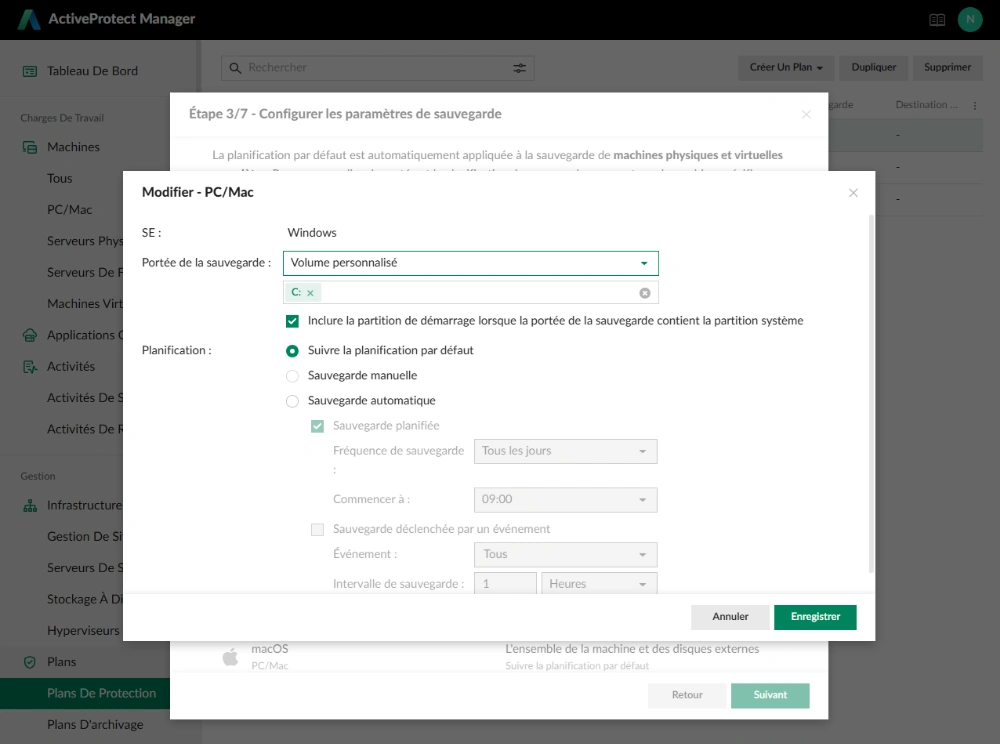Uncheck Inclure la partition de démarrage
This screenshot has height=744, width=1000.
pyautogui.click(x=292, y=321)
